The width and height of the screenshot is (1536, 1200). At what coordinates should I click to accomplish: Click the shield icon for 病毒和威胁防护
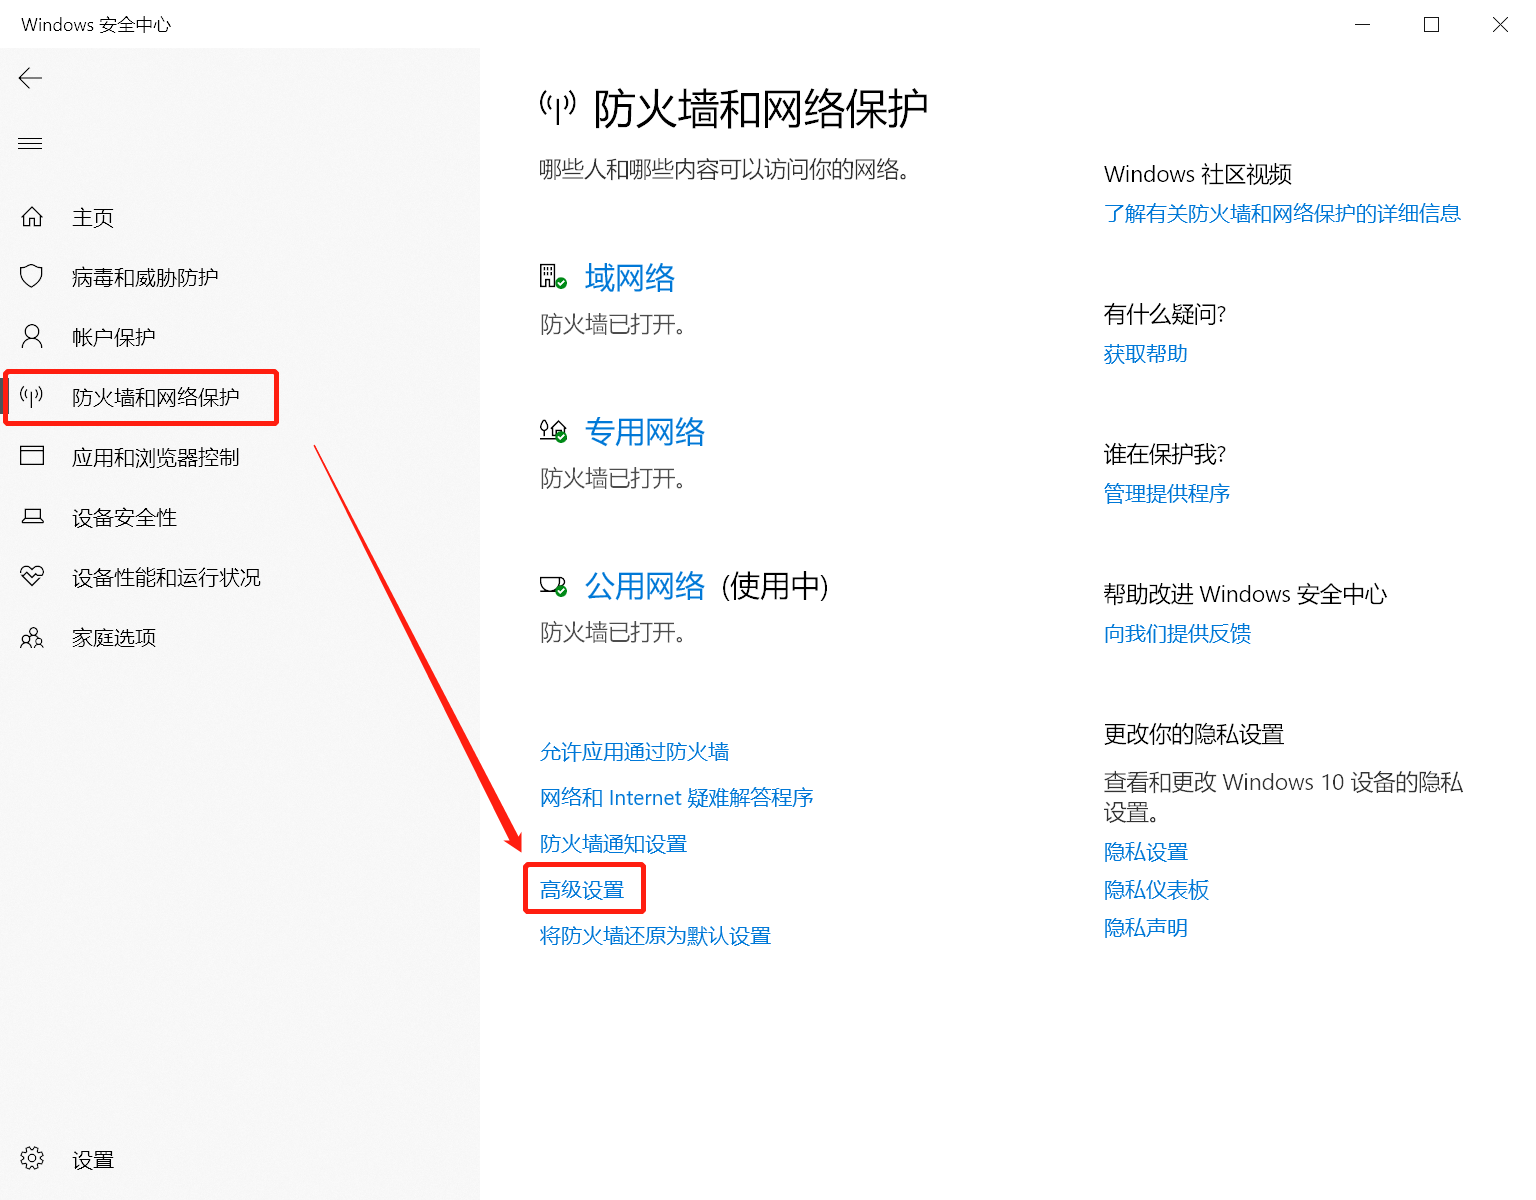[x=32, y=276]
